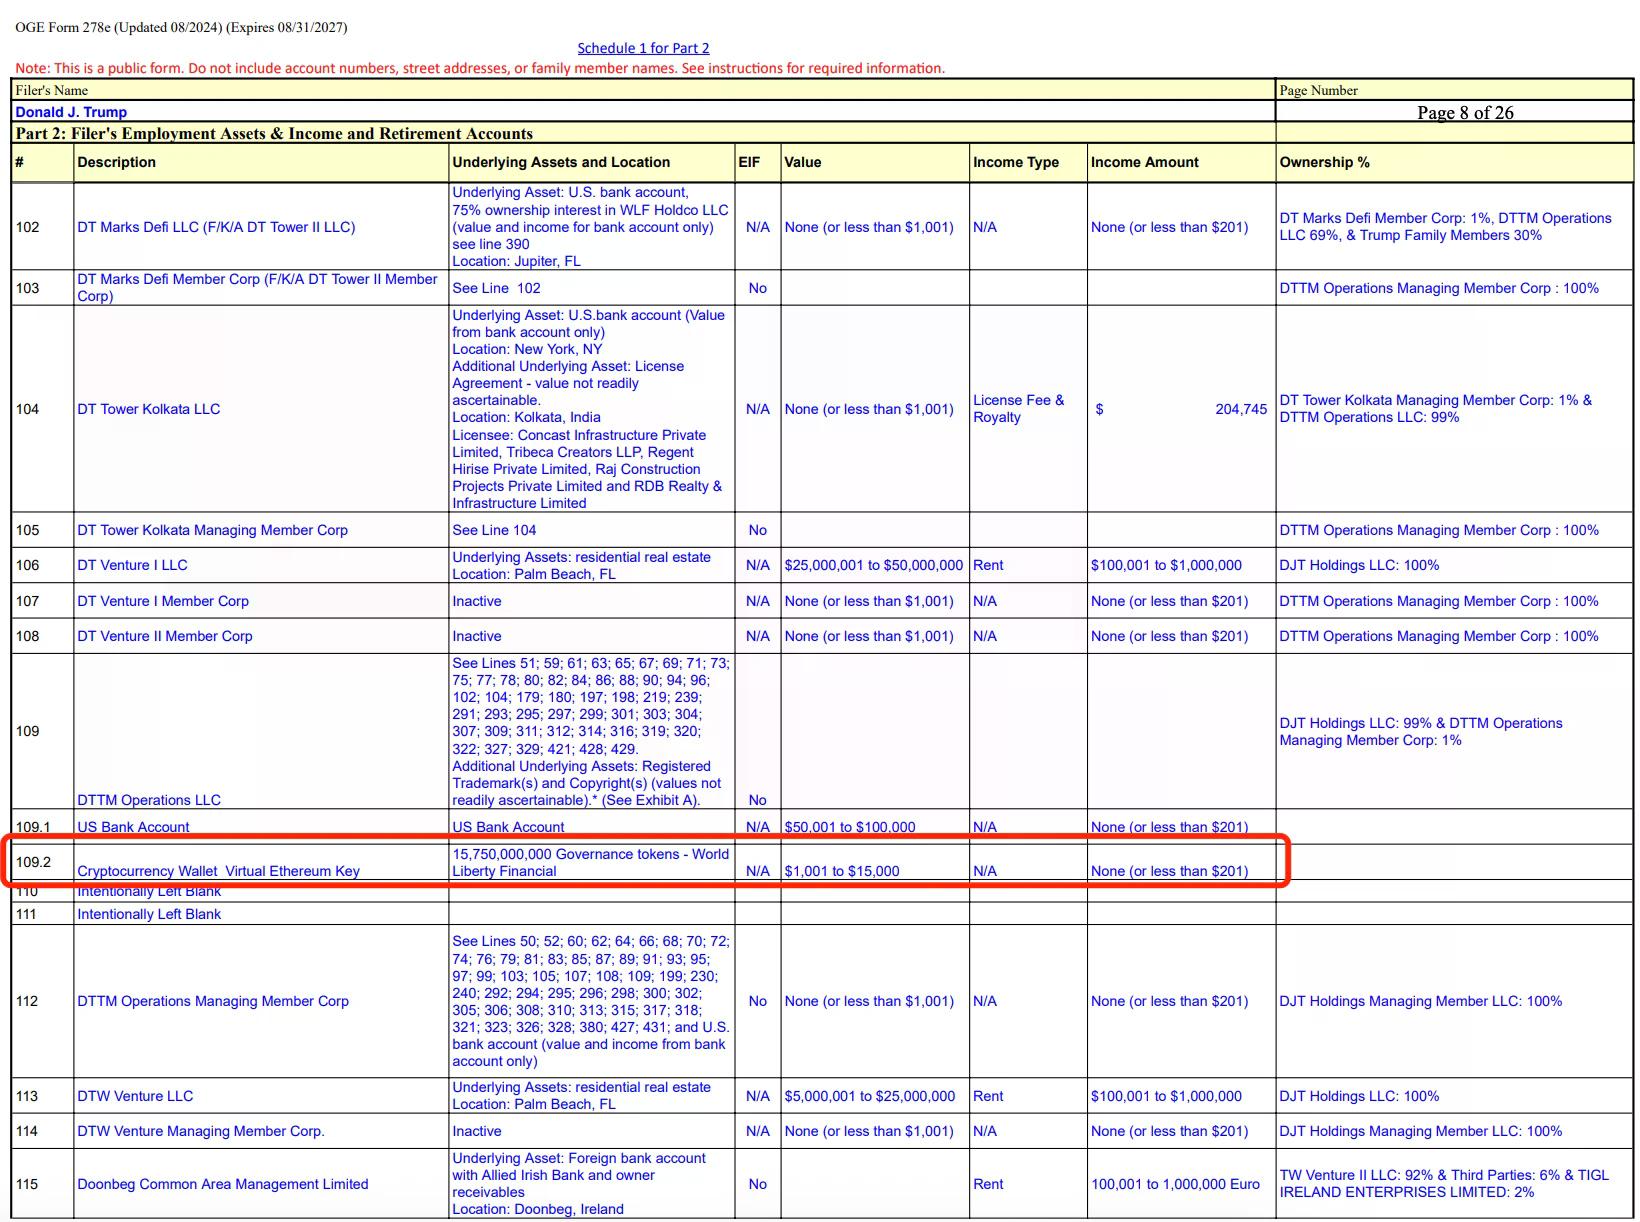Select the Cryptocurrency Wallet Virtual Ethereum Key entry
Screen dimensions: 1640x1222
(x=218, y=871)
